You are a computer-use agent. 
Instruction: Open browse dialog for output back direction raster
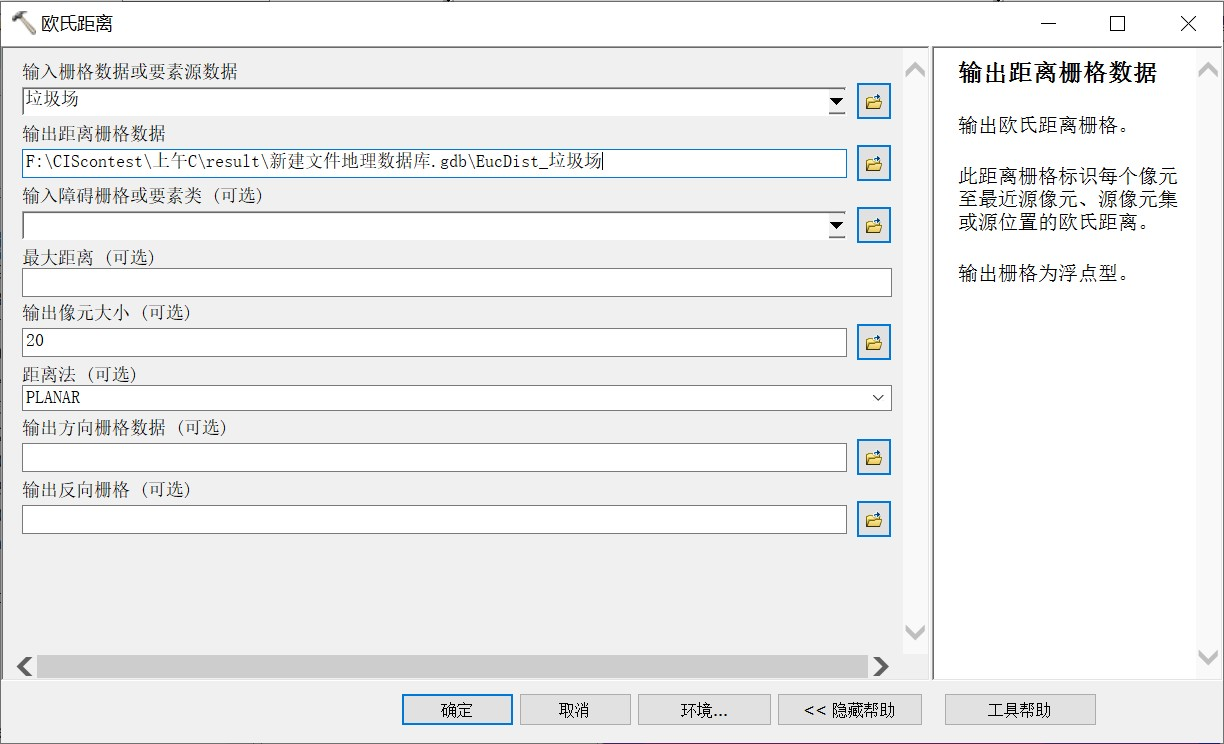coord(872,518)
